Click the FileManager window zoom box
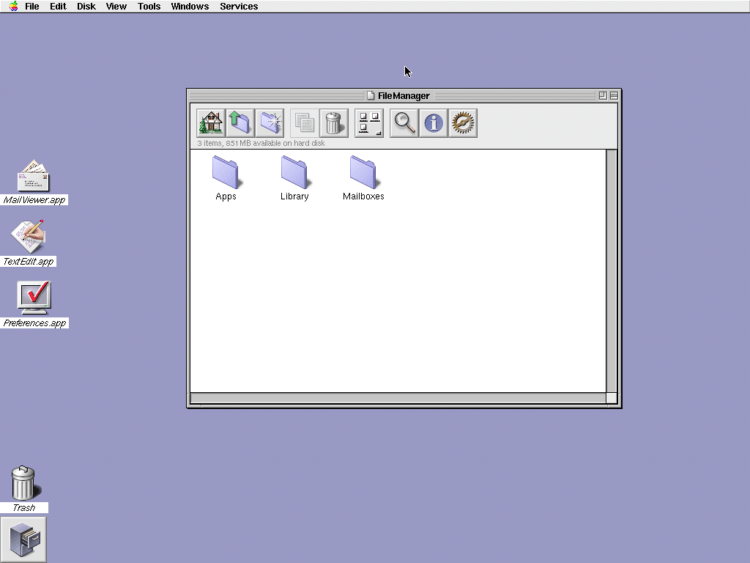 [603, 96]
